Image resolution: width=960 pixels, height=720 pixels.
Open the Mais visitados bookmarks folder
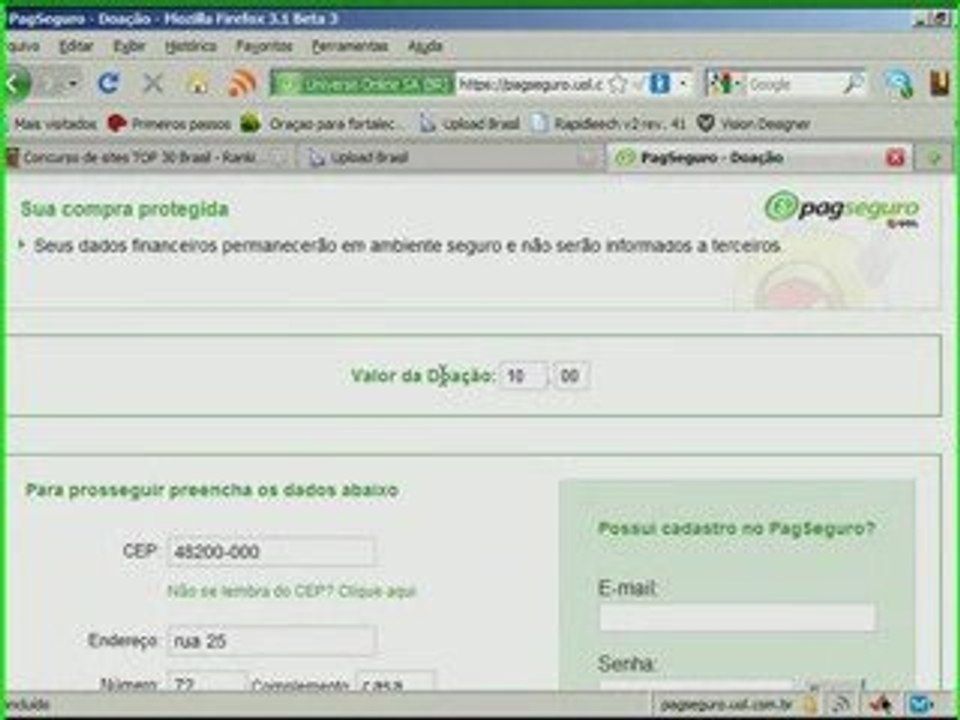click(x=55, y=124)
